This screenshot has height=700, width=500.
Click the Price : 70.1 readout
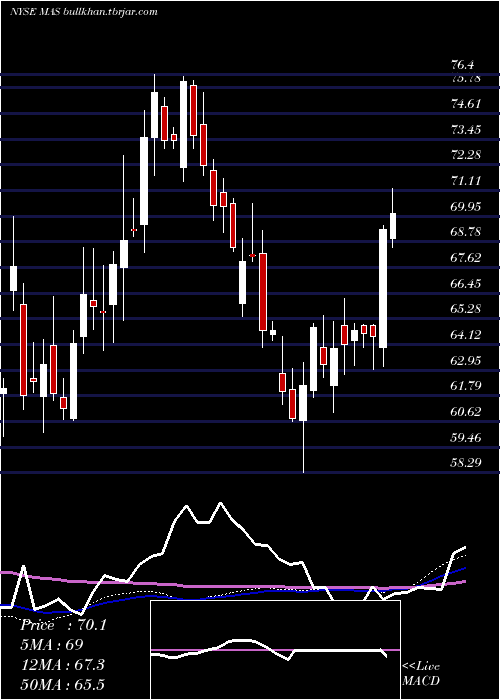point(63,625)
